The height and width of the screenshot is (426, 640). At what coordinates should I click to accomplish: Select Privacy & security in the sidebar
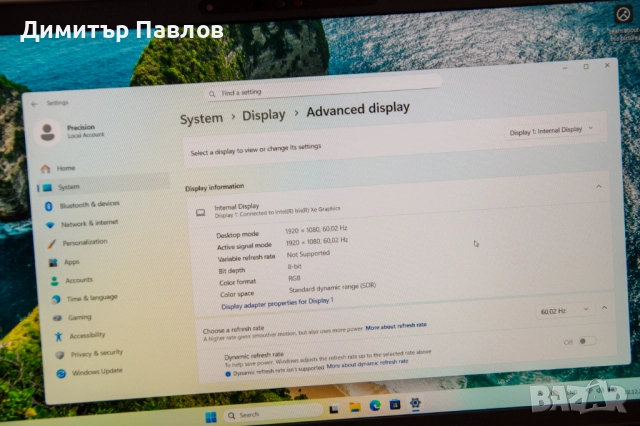click(96, 353)
